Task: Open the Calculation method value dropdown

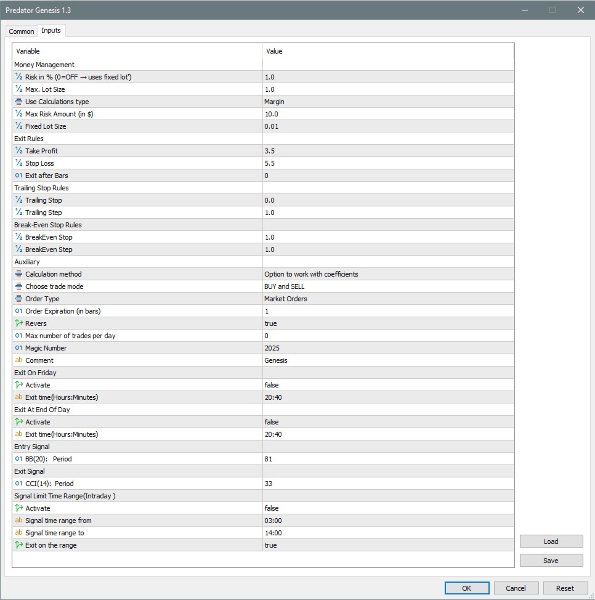Action: [x=388, y=274]
